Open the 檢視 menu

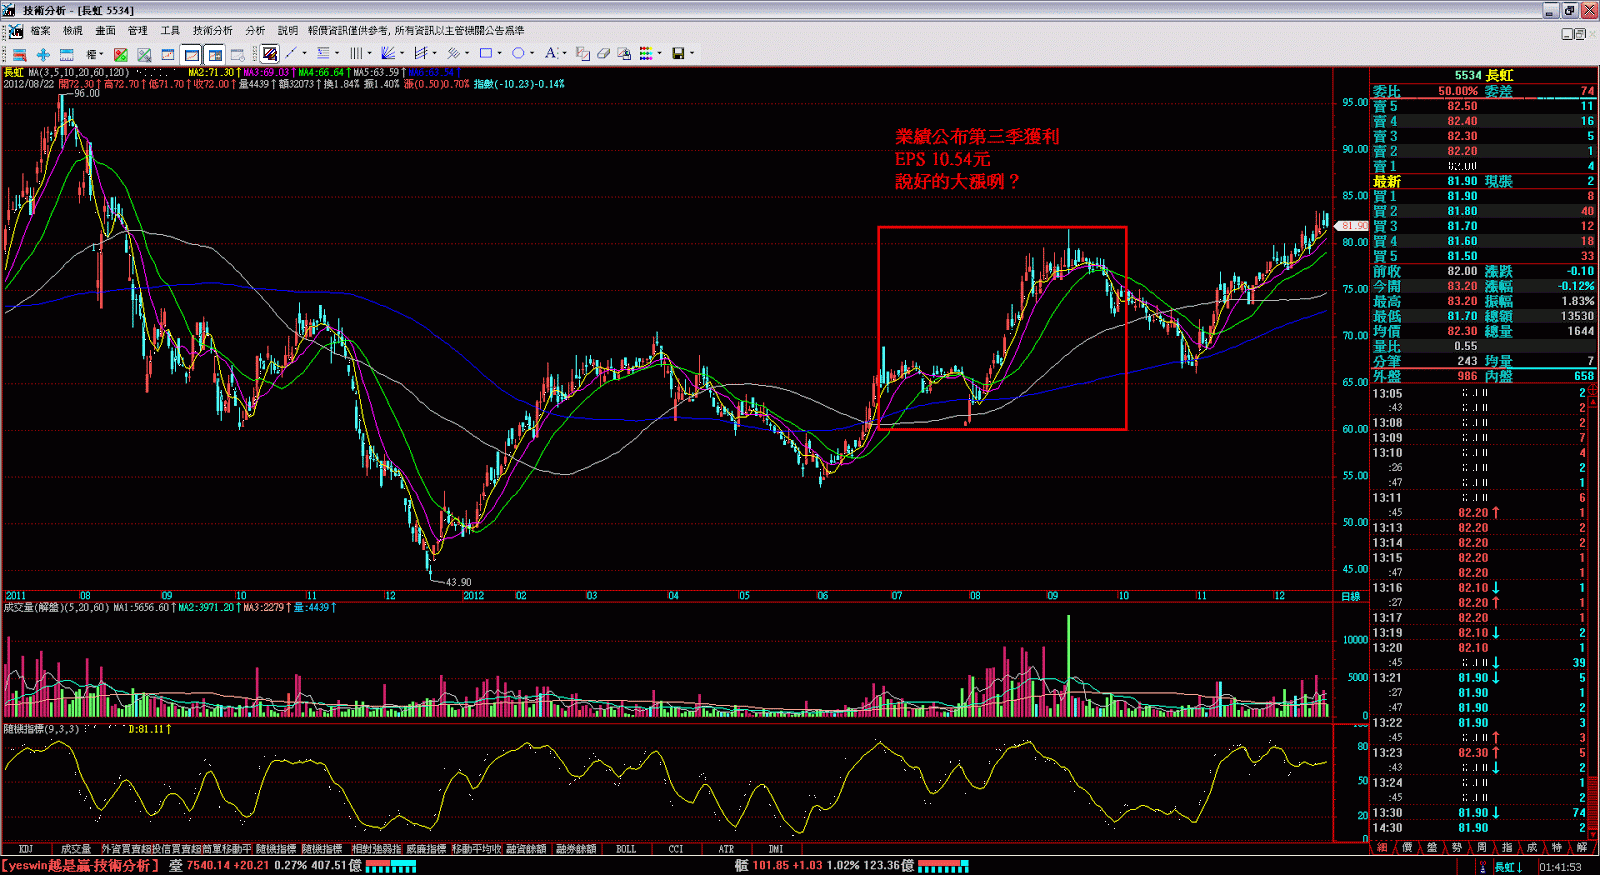coord(73,31)
